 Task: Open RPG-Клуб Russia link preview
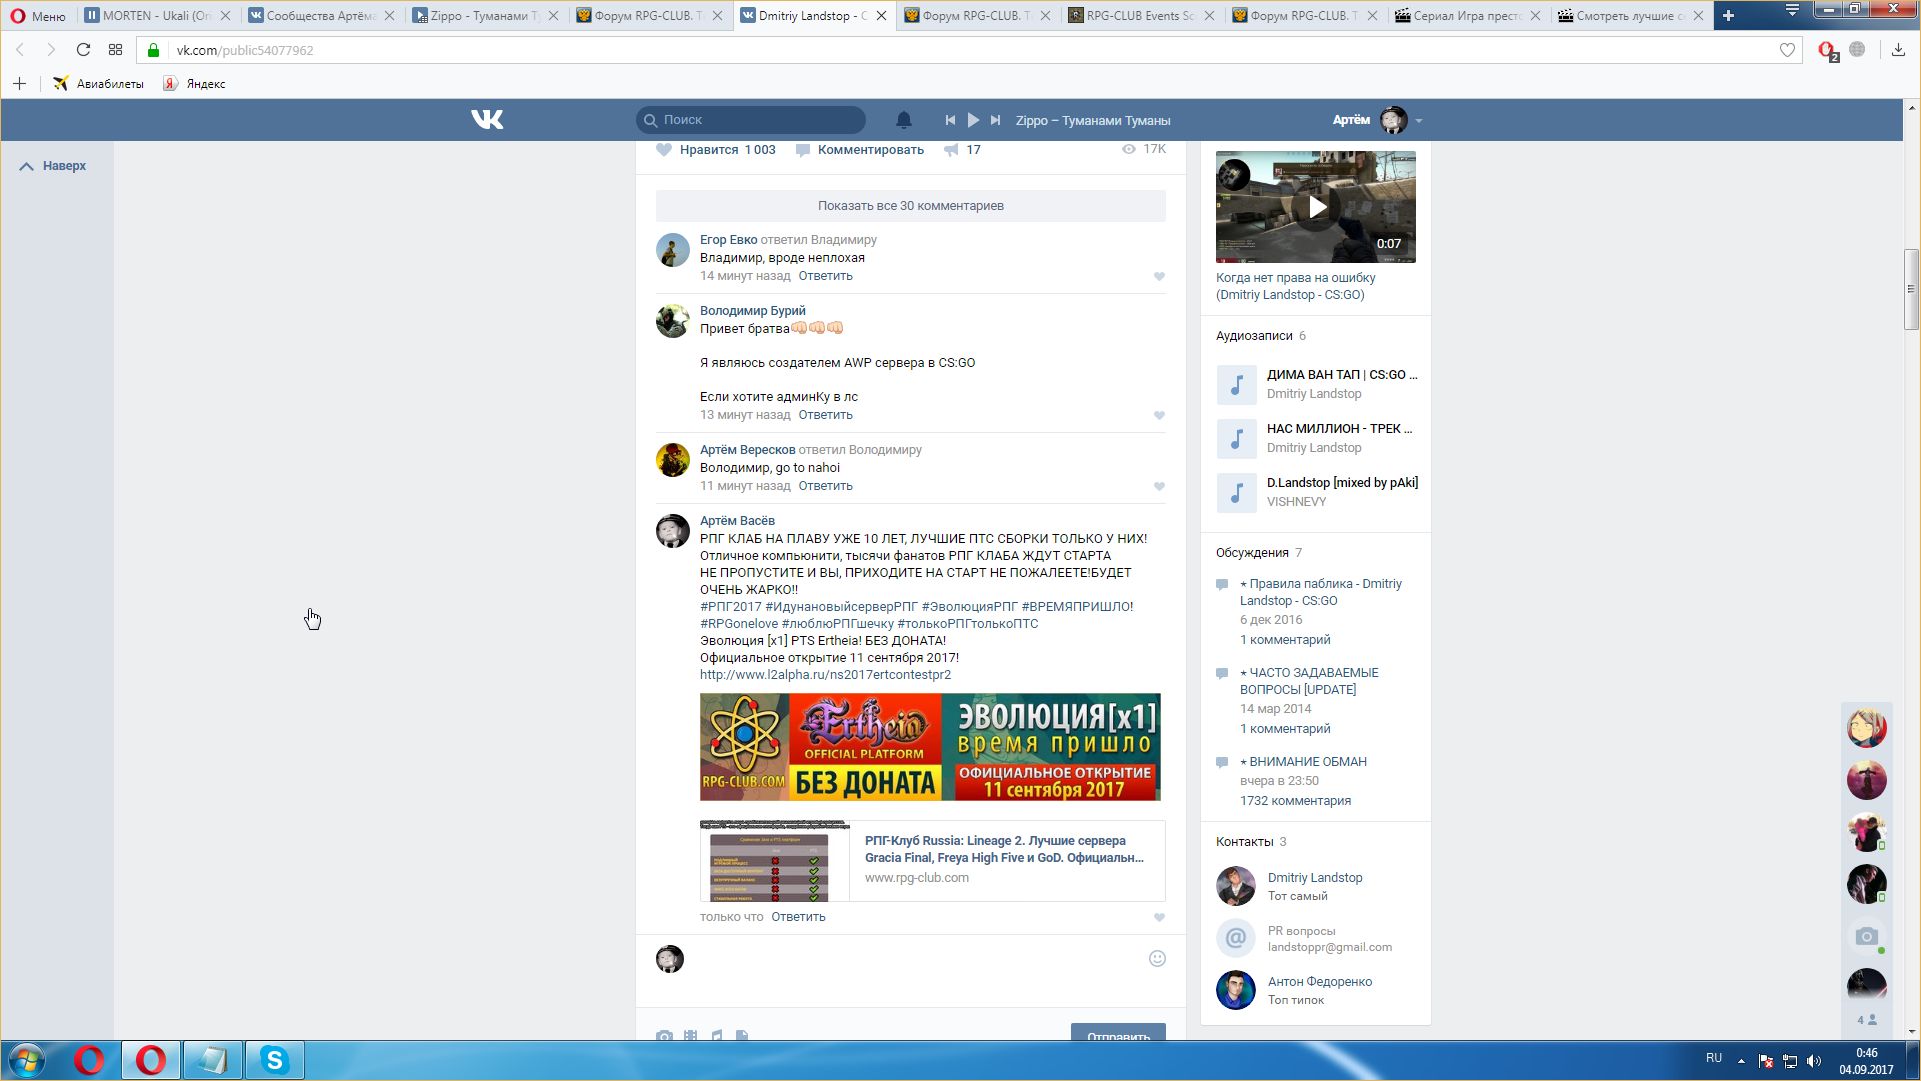coord(932,861)
